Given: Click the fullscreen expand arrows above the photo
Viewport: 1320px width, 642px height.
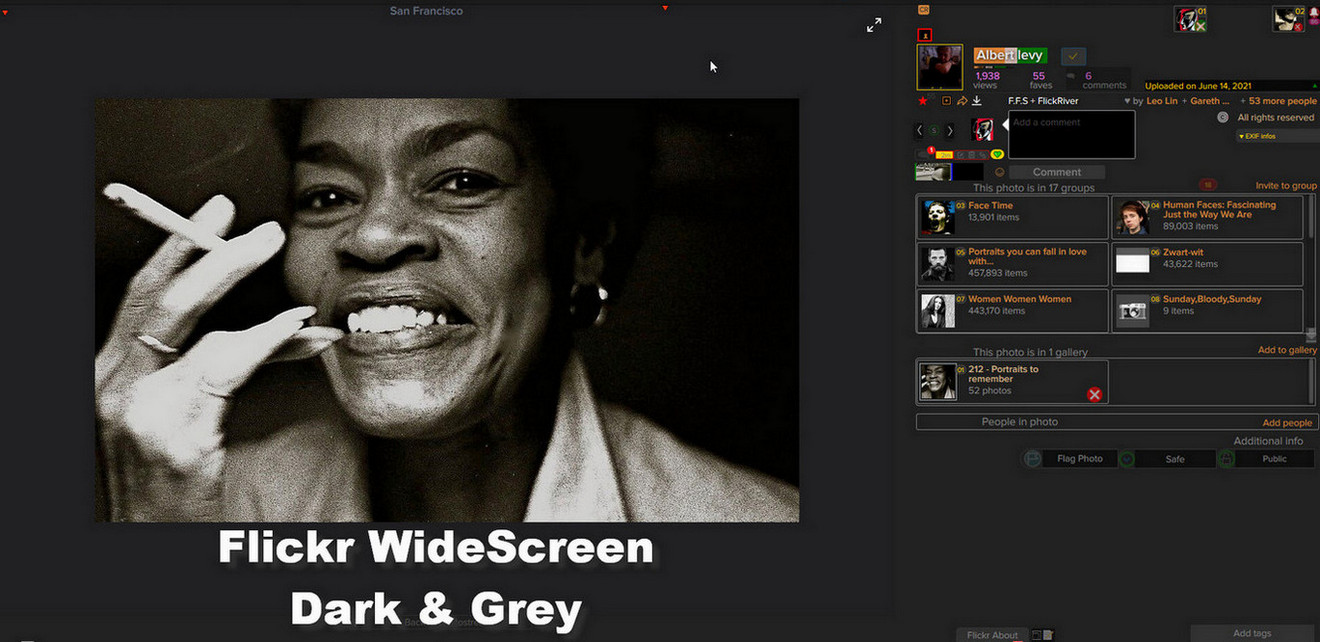Looking at the screenshot, I should coord(873,25).
